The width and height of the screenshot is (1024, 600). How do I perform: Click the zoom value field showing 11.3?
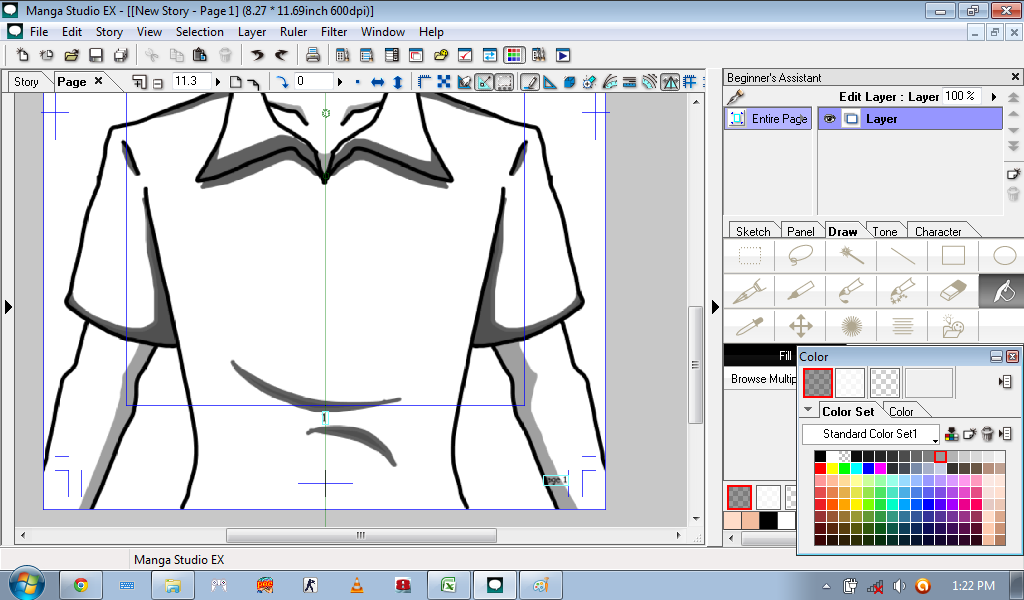pos(192,82)
